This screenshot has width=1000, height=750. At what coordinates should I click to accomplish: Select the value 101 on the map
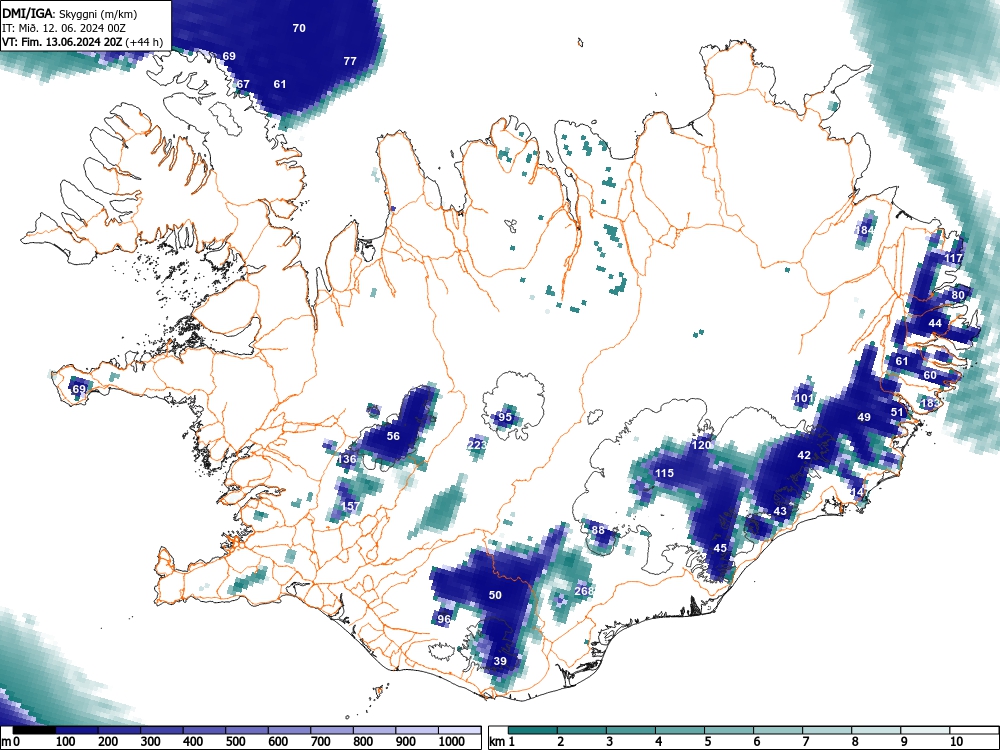804,399
